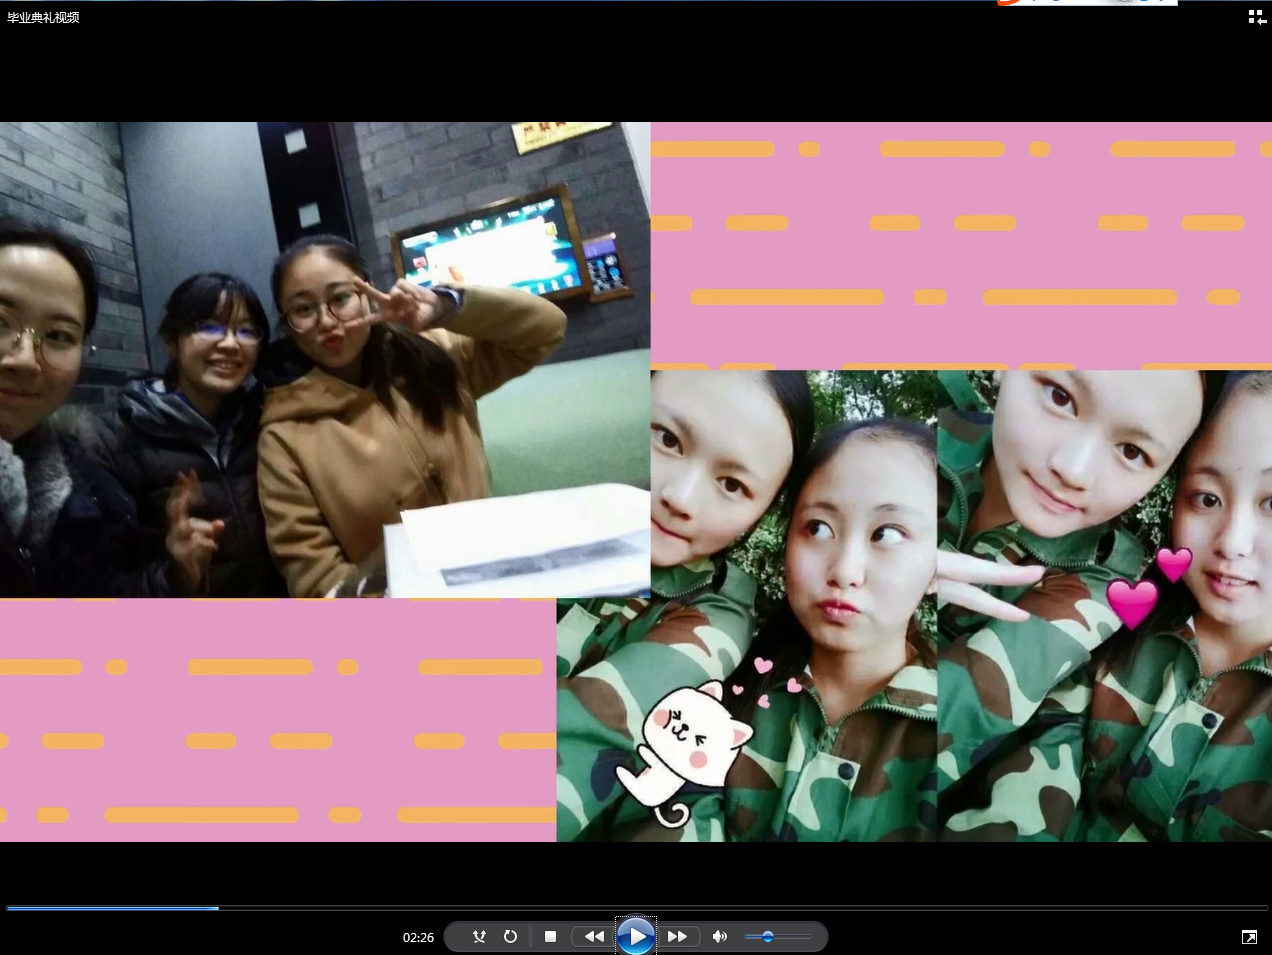Click the blue played portion of seek bar

pyautogui.click(x=110, y=908)
